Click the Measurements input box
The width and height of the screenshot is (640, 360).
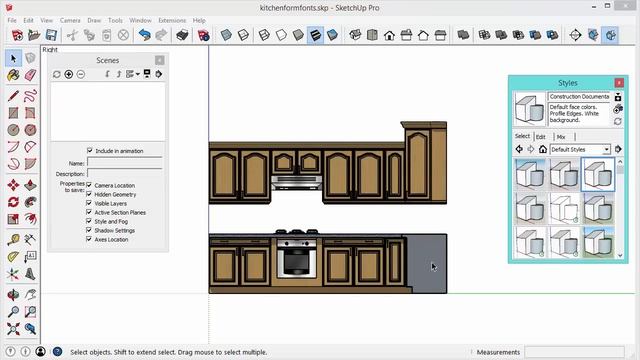574,352
